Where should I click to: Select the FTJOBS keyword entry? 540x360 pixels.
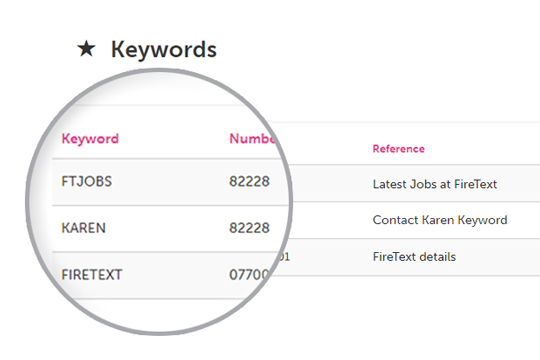(x=87, y=181)
